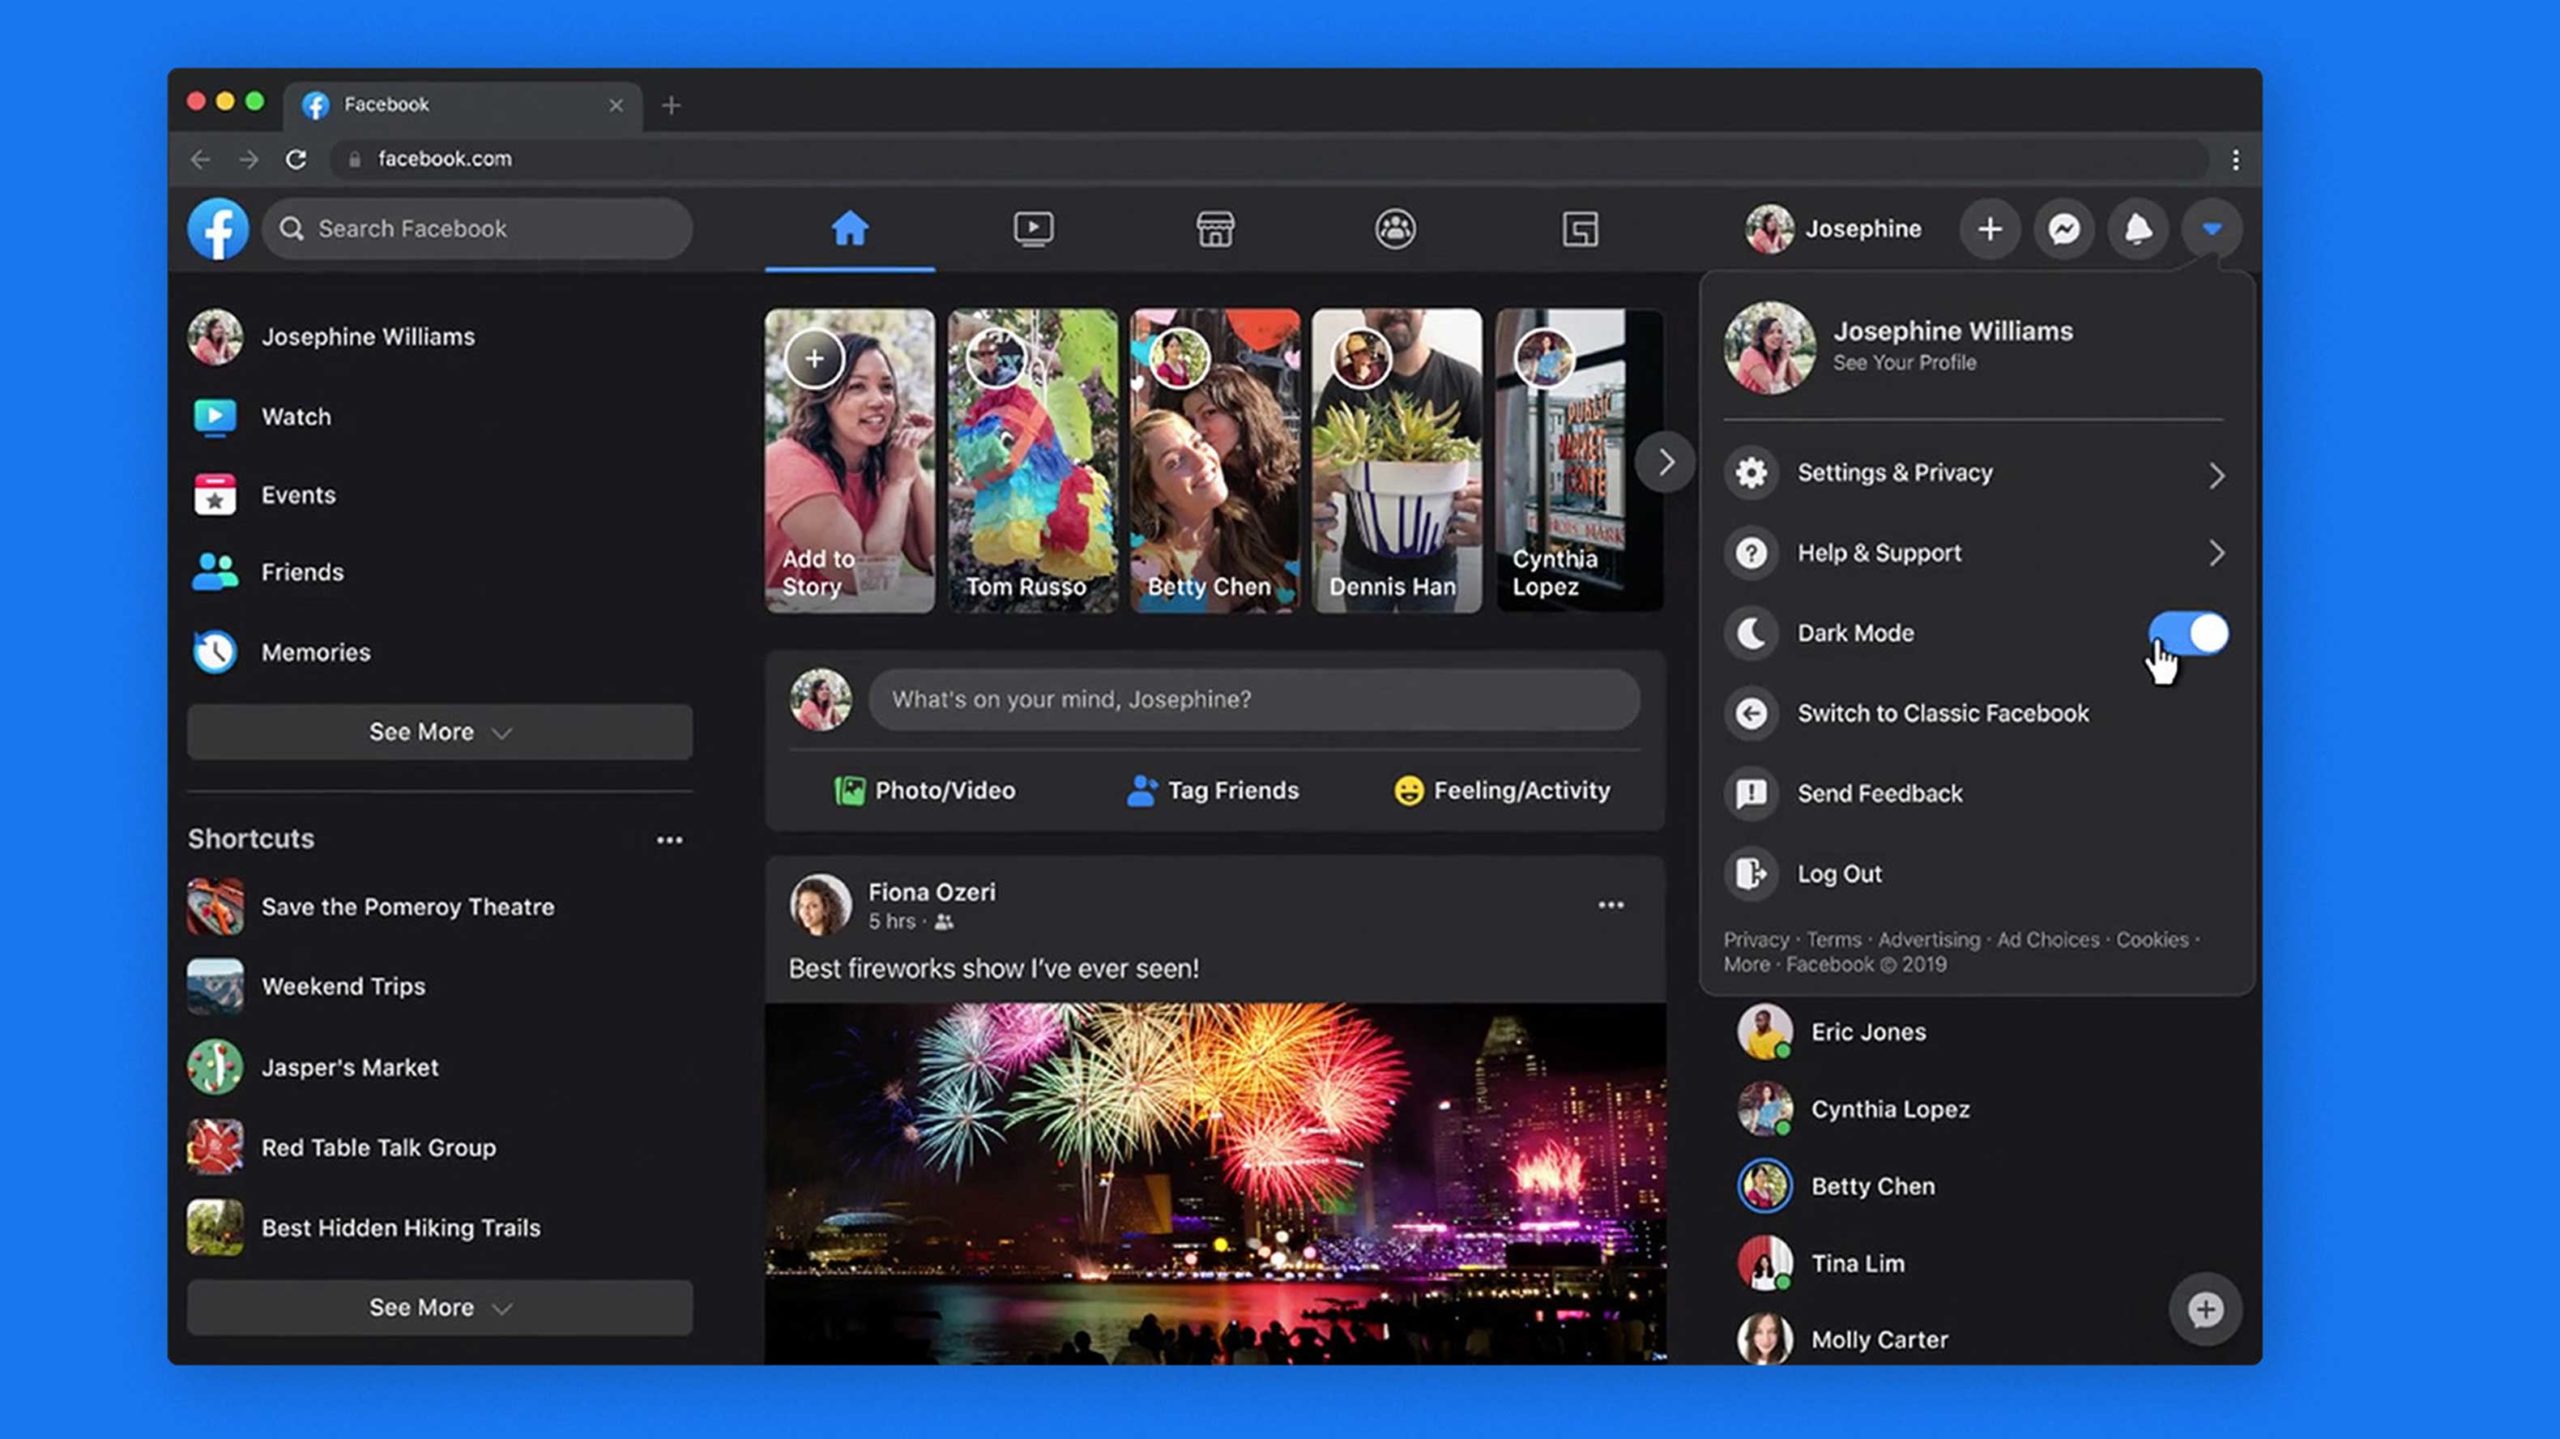Viewport: 2560px width, 1439px height.
Task: Expand See More under Shortcuts
Action: (440, 1307)
